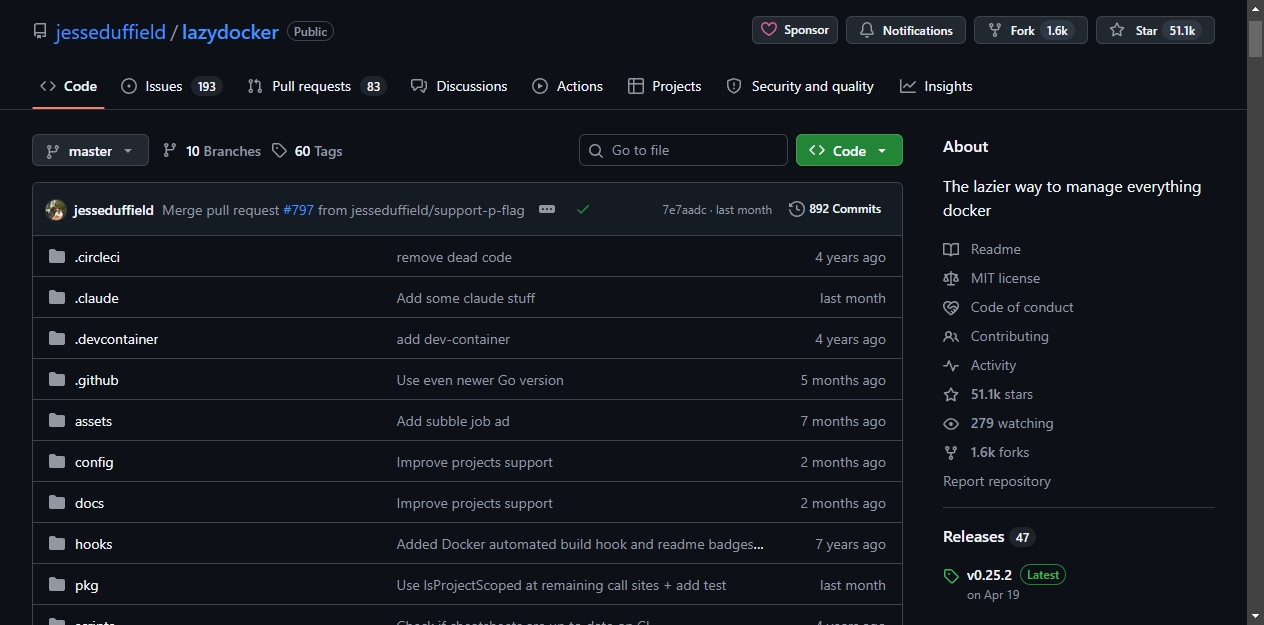Image resolution: width=1264 pixels, height=625 pixels.
Task: Open pull request #797 link
Action: tap(298, 210)
